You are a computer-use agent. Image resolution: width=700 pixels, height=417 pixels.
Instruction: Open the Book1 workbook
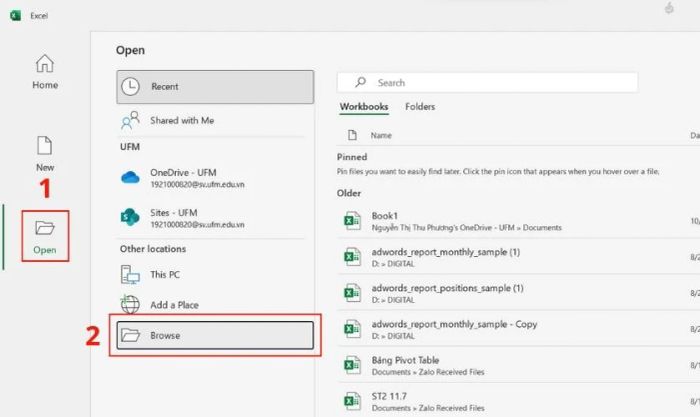pyautogui.click(x=518, y=221)
